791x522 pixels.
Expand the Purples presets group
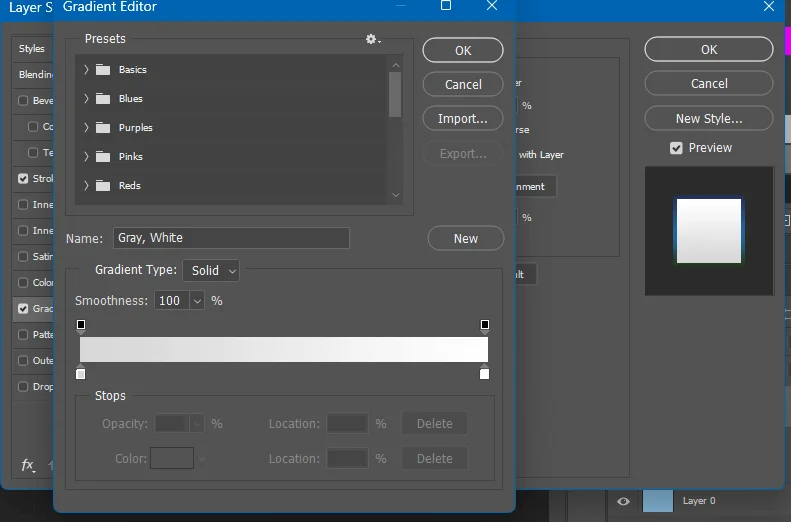pos(86,128)
